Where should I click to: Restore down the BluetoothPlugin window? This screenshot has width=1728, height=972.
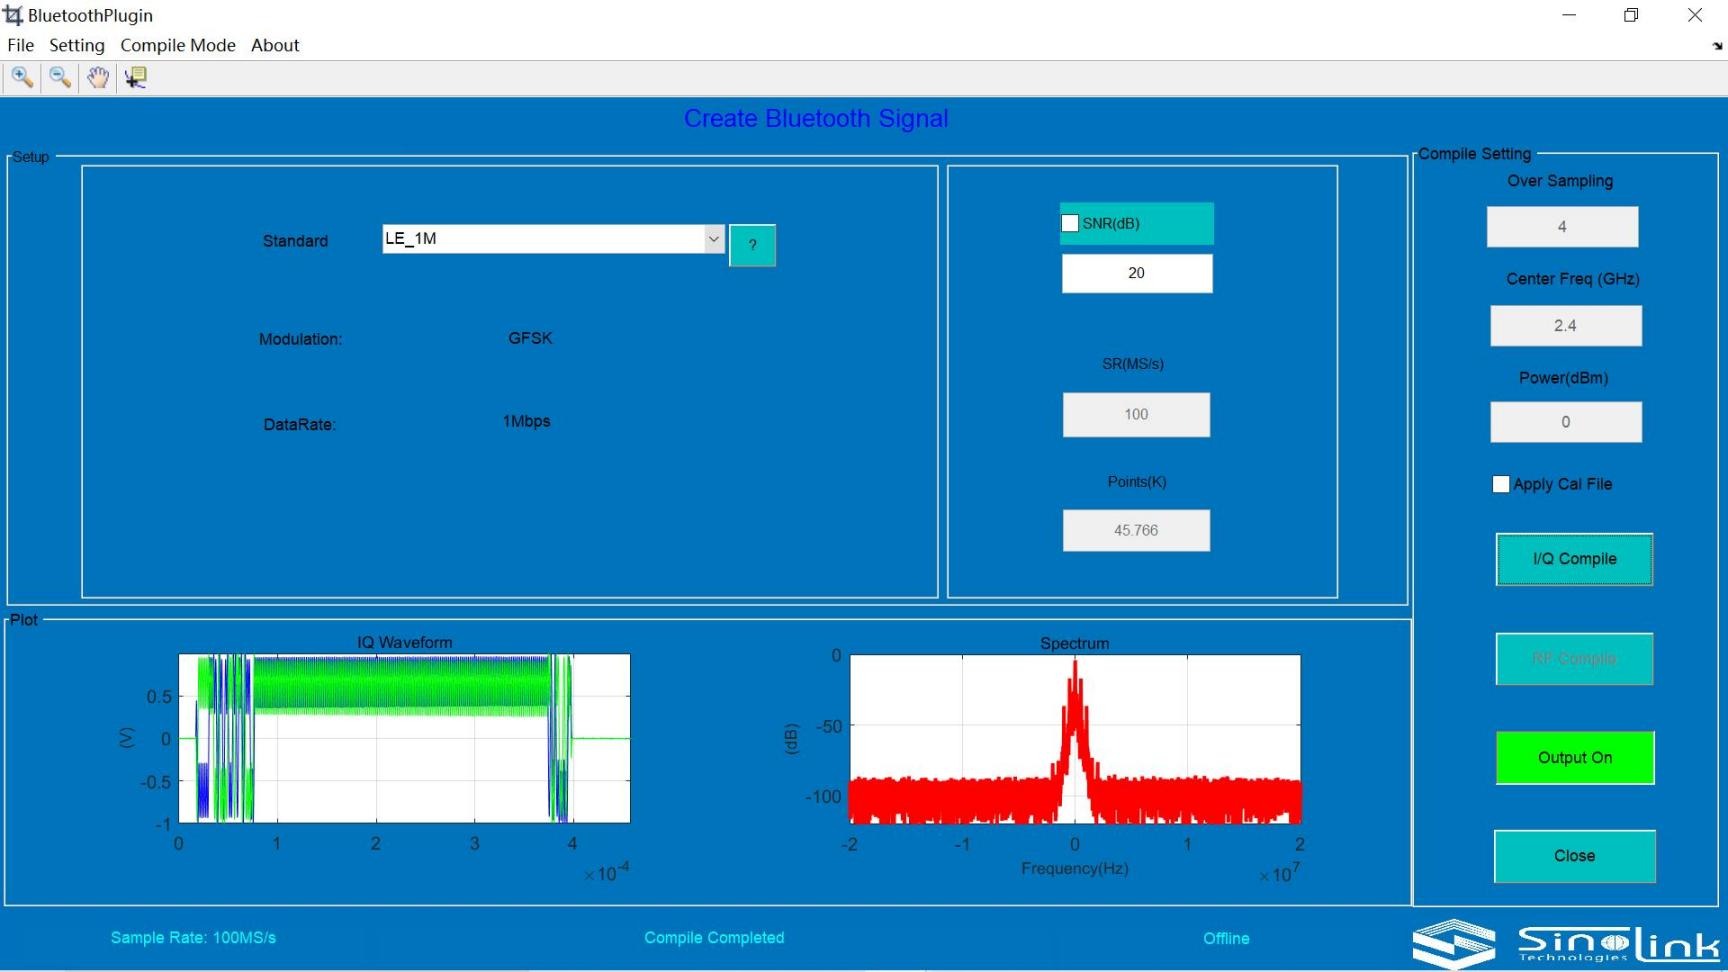click(1631, 15)
